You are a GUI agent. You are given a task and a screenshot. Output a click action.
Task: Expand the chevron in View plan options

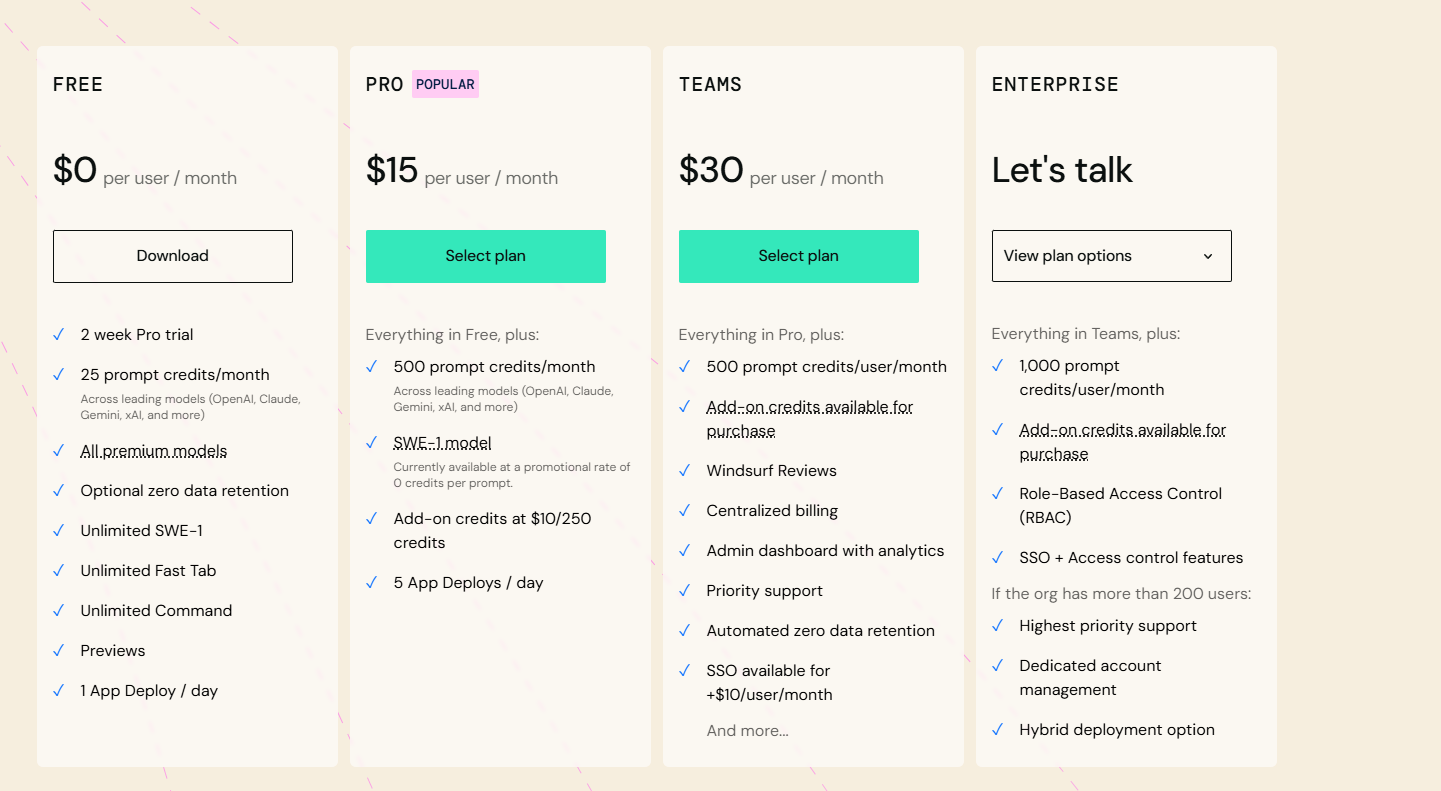point(1208,256)
